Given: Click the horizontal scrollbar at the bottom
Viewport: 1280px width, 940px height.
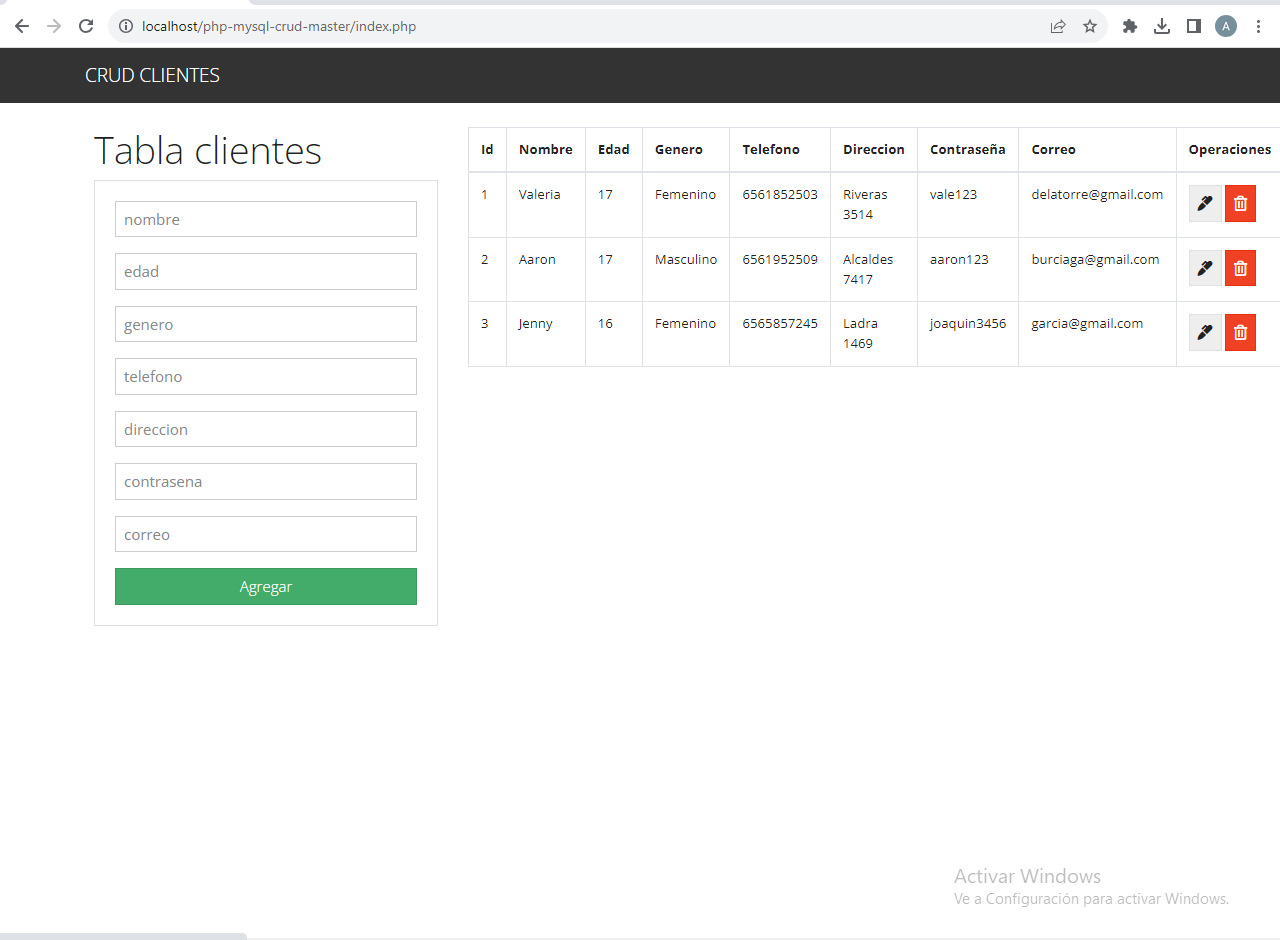Looking at the screenshot, I should coord(124,935).
